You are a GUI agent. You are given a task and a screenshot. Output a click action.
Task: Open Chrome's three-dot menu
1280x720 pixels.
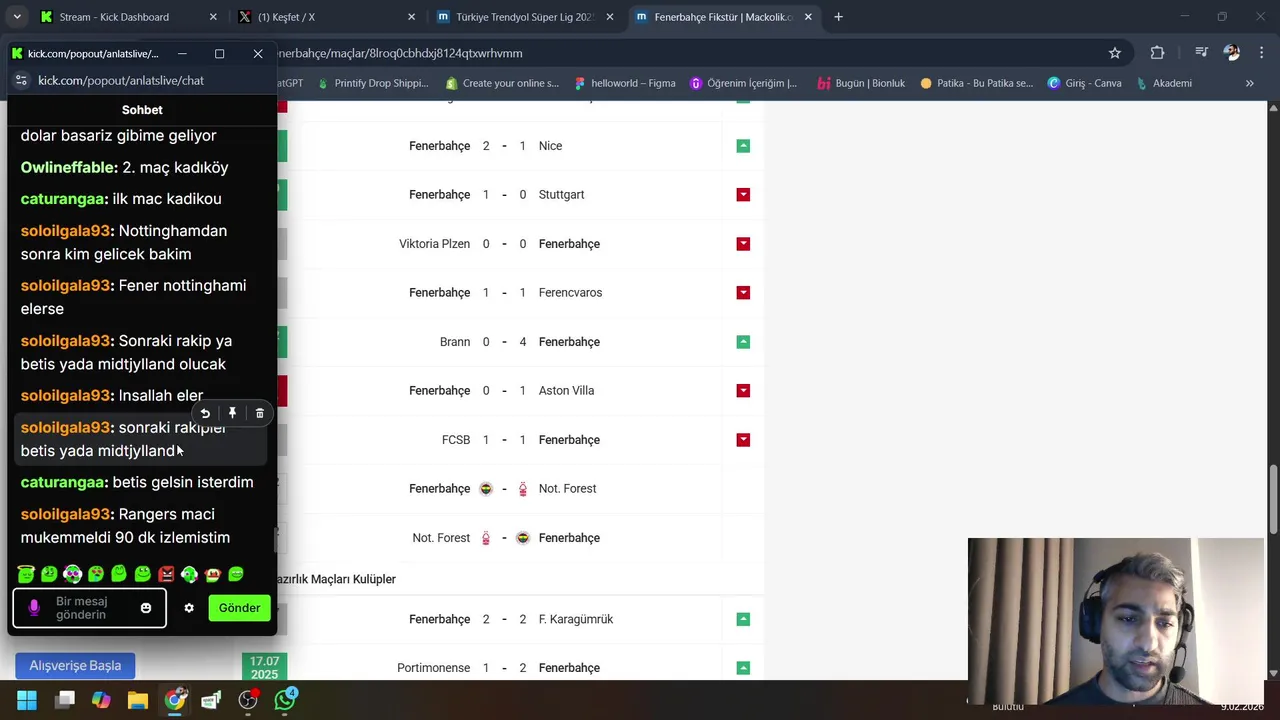tap(1260, 53)
